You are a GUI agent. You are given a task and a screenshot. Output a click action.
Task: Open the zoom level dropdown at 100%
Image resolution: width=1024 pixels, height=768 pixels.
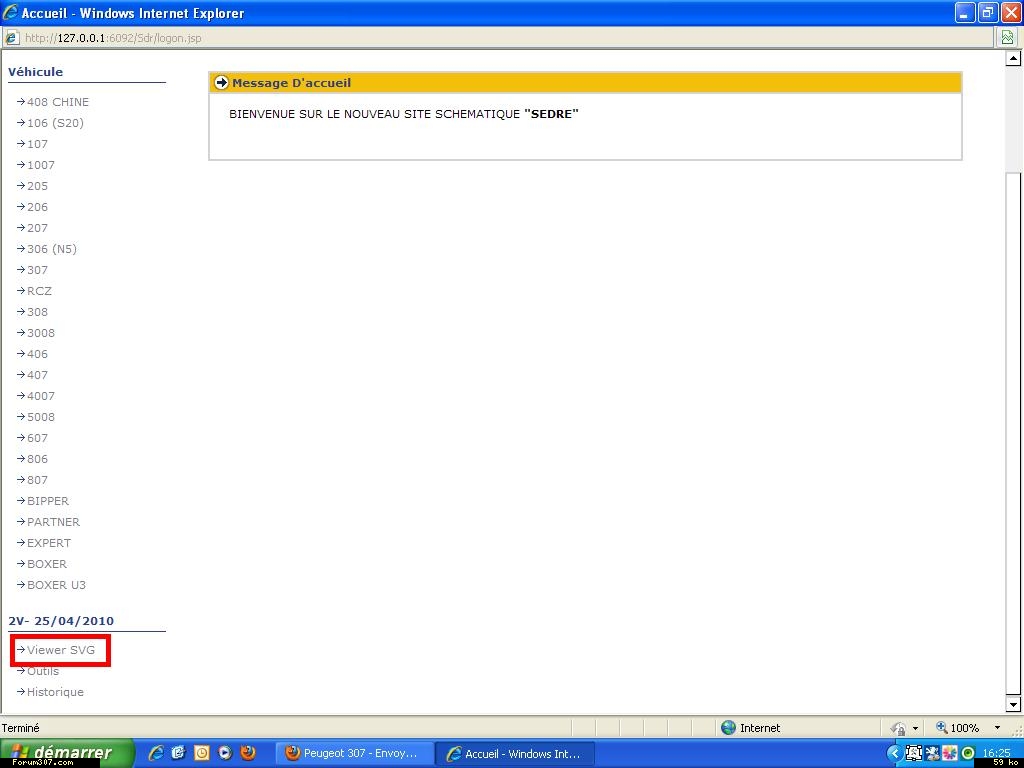(x=997, y=728)
